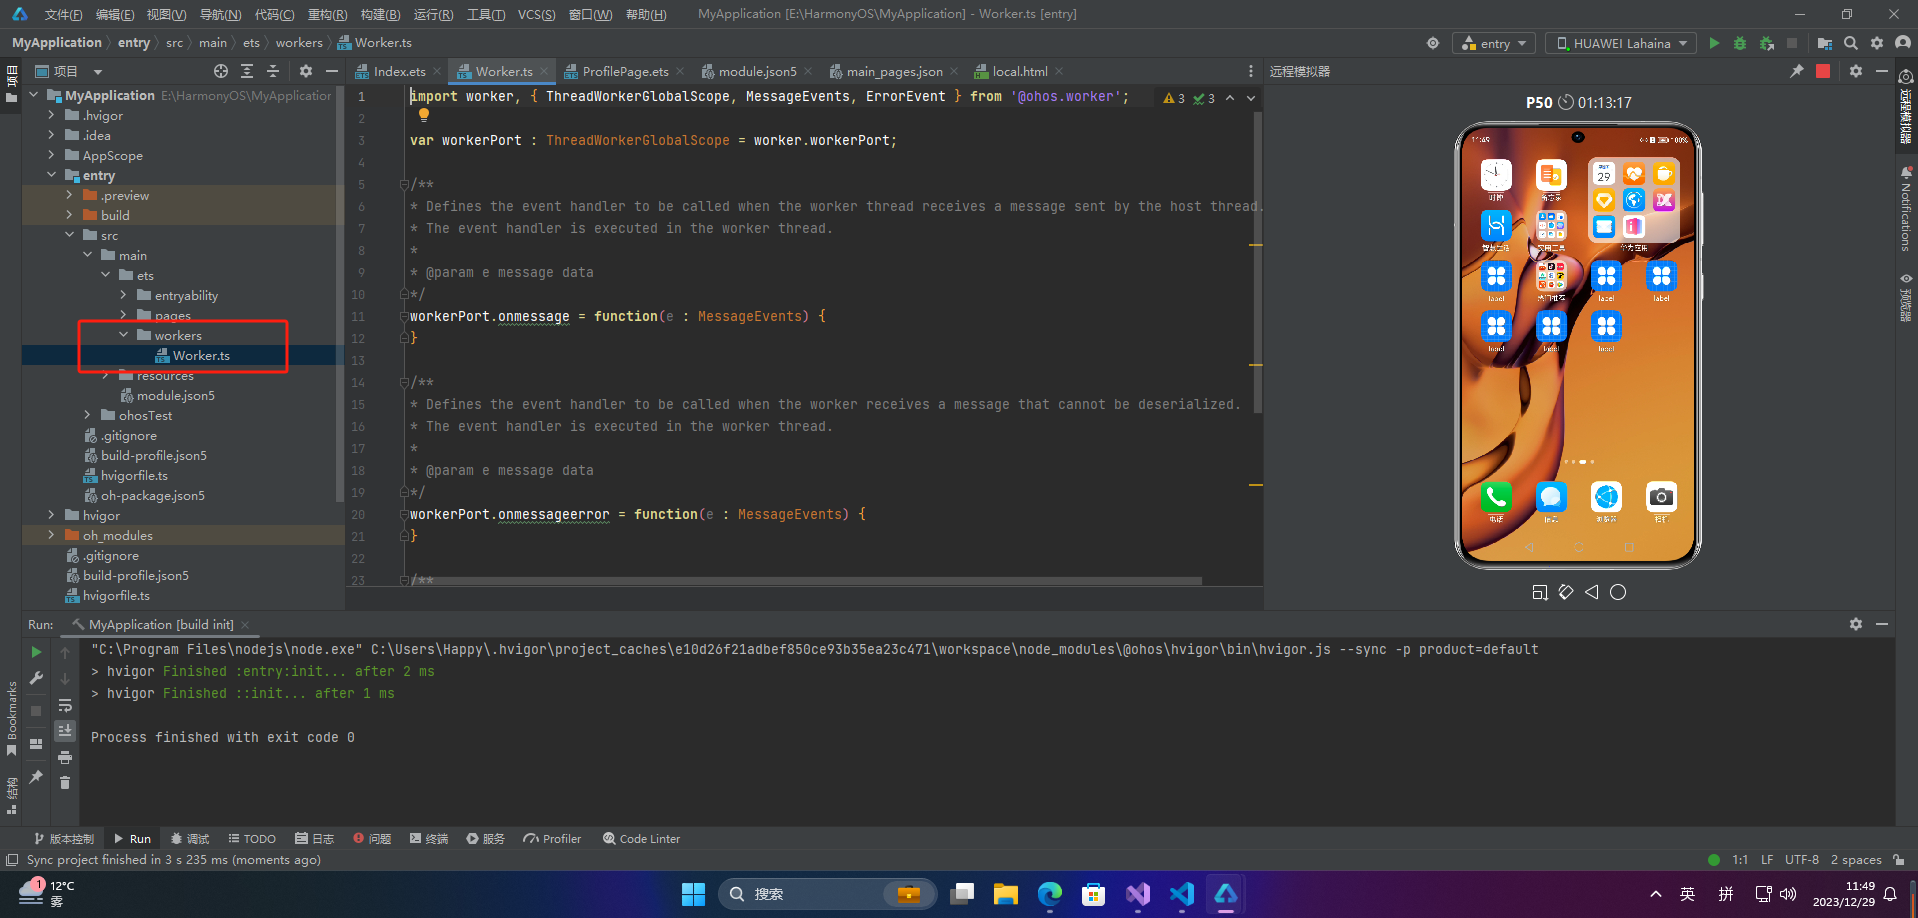Run the entry configuration with green play button
This screenshot has width=1918, height=918.
coord(1714,43)
